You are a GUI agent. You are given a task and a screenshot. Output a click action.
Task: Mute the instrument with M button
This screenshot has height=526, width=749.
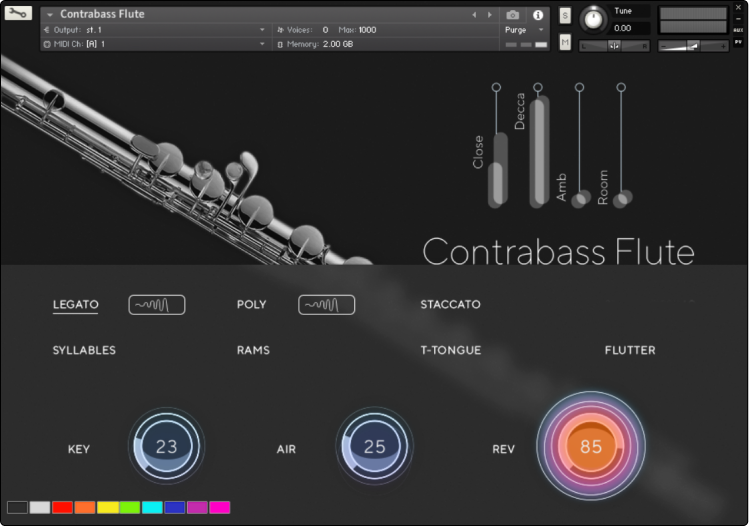(565, 42)
